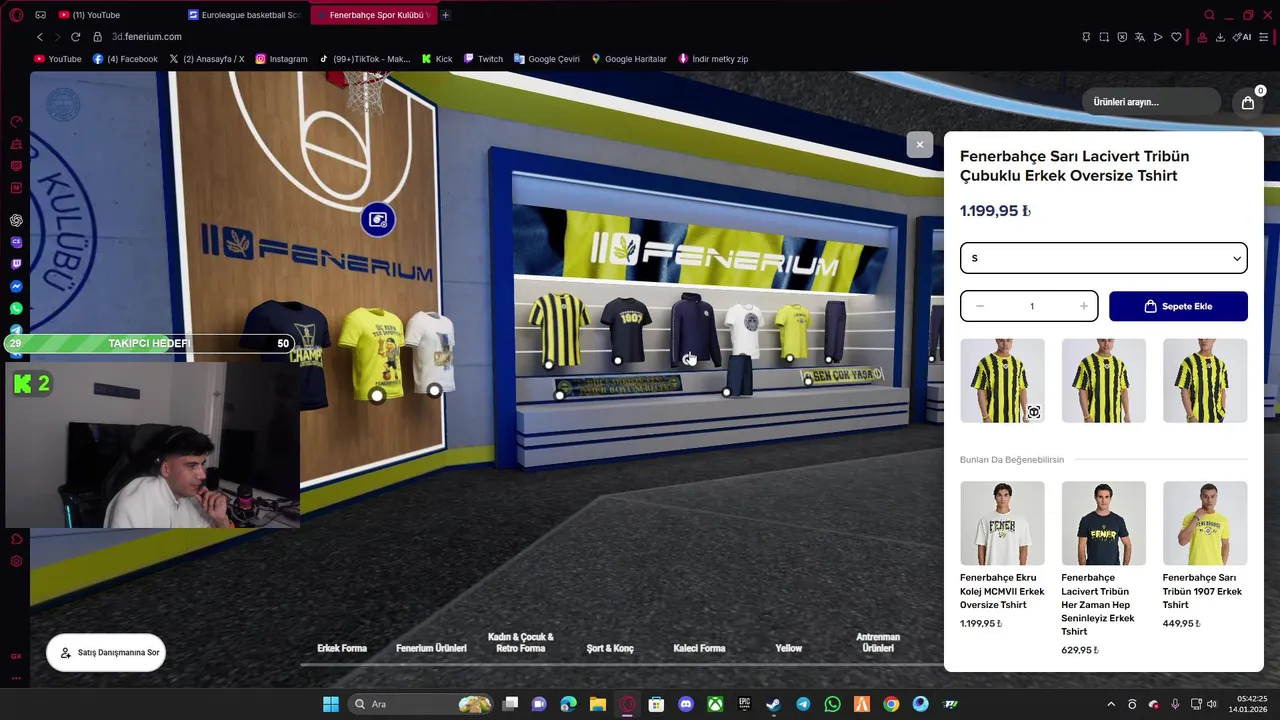Reload the page

tap(75, 37)
